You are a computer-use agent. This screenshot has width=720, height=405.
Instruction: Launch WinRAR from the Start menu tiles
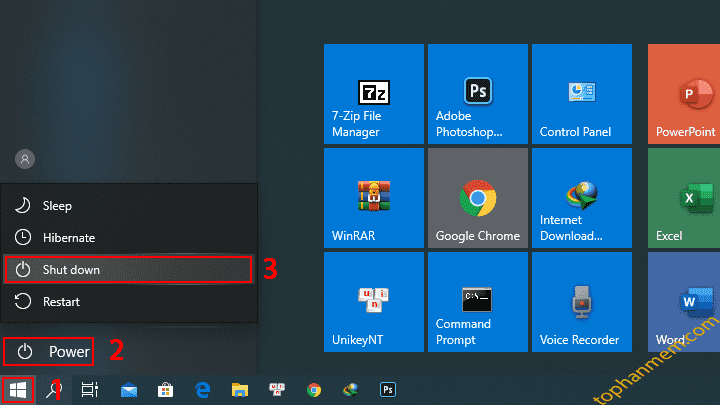[x=374, y=198]
